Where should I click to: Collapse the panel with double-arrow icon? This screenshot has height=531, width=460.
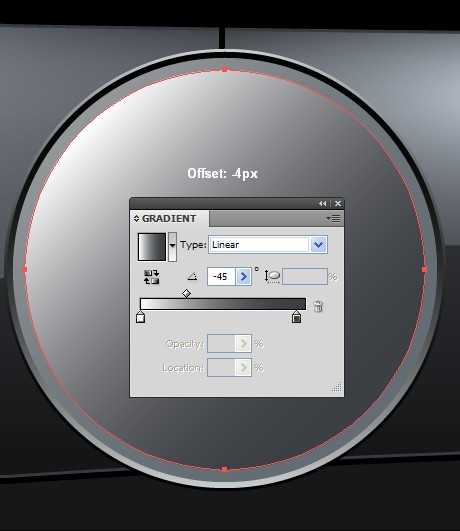322,204
